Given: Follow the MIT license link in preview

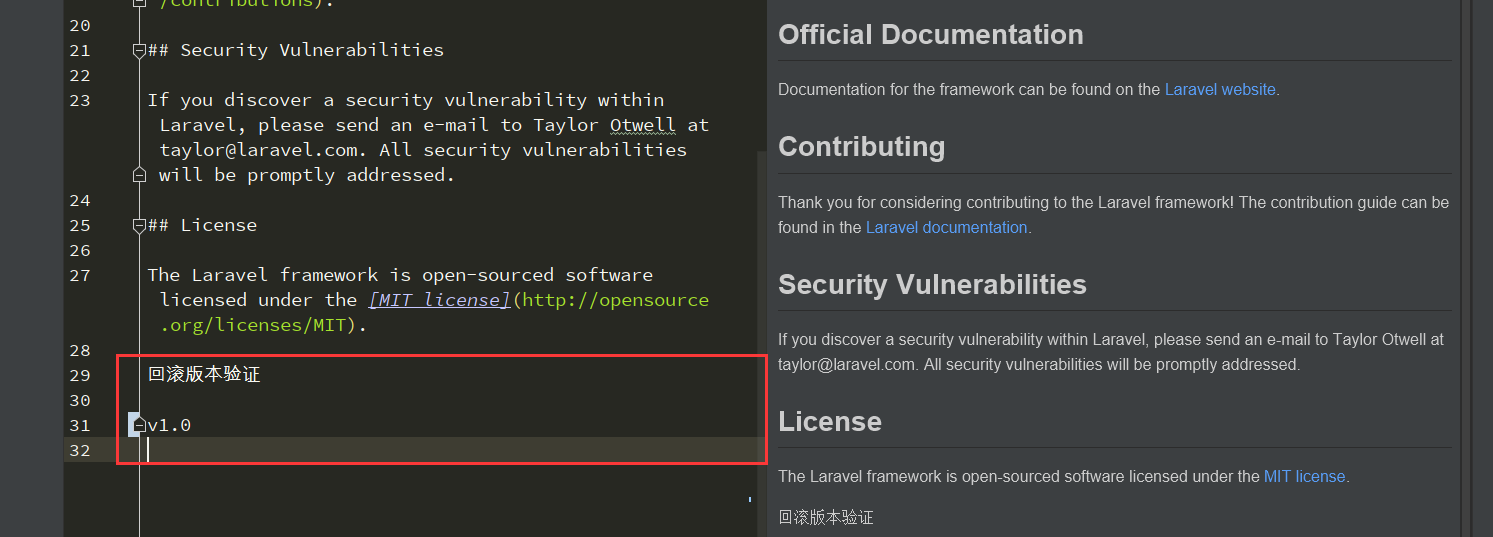Looking at the screenshot, I should coord(1304,476).
